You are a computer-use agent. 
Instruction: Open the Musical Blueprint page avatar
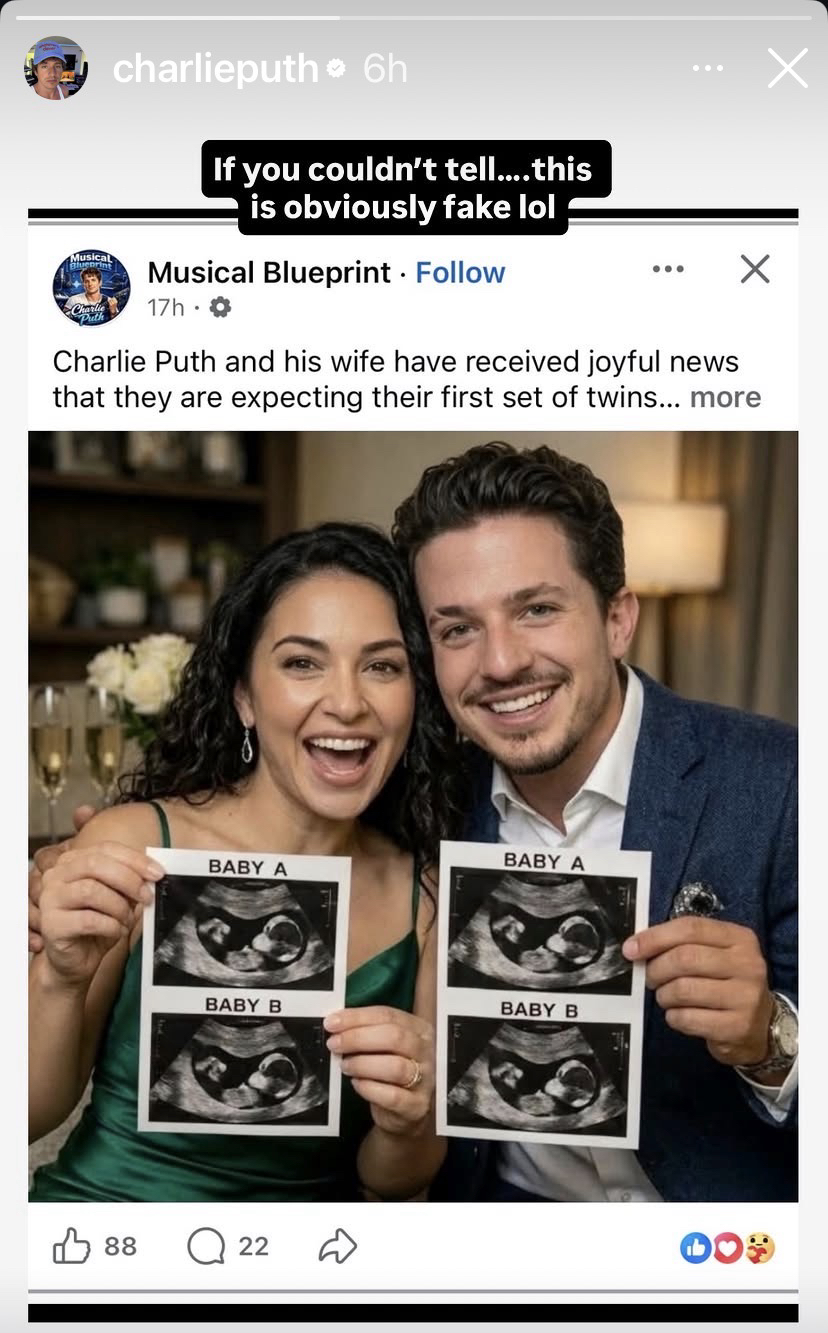(x=91, y=289)
